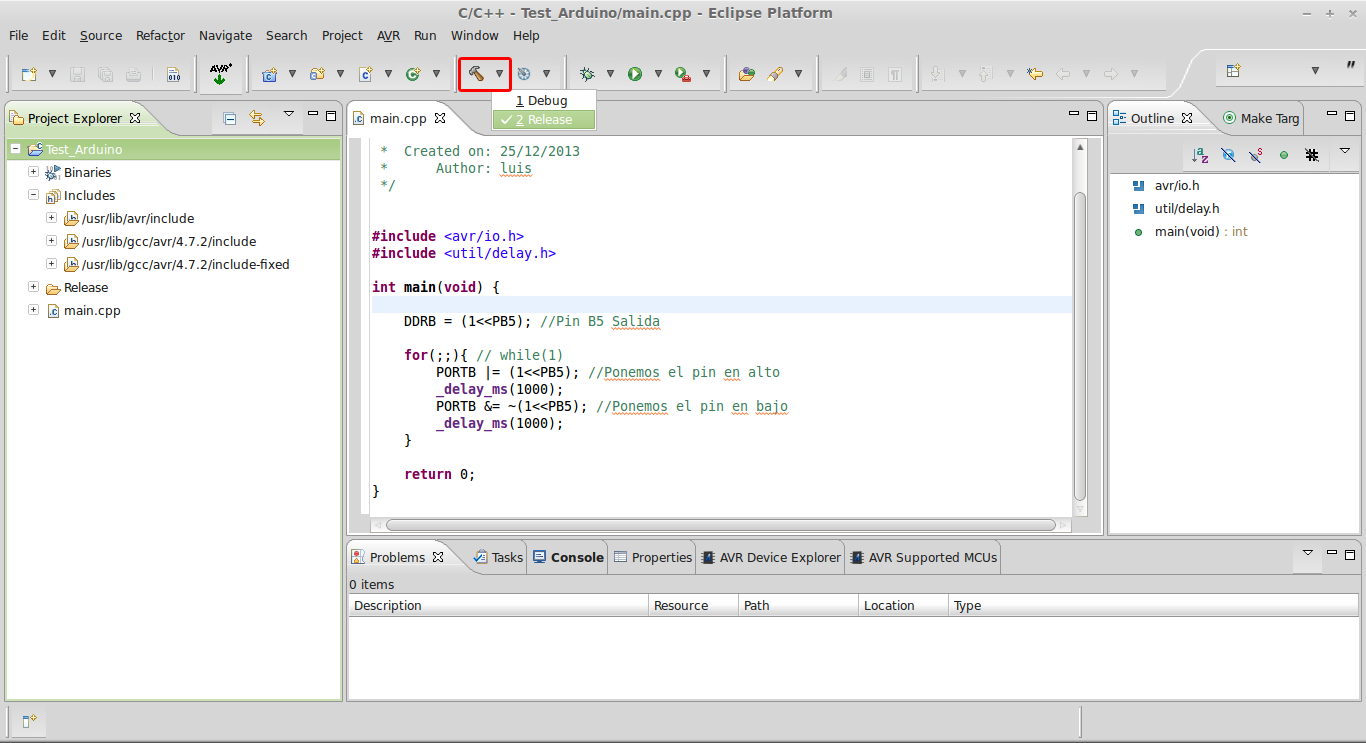The height and width of the screenshot is (743, 1366).
Task: Click the External Tools run icon
Action: 683,74
